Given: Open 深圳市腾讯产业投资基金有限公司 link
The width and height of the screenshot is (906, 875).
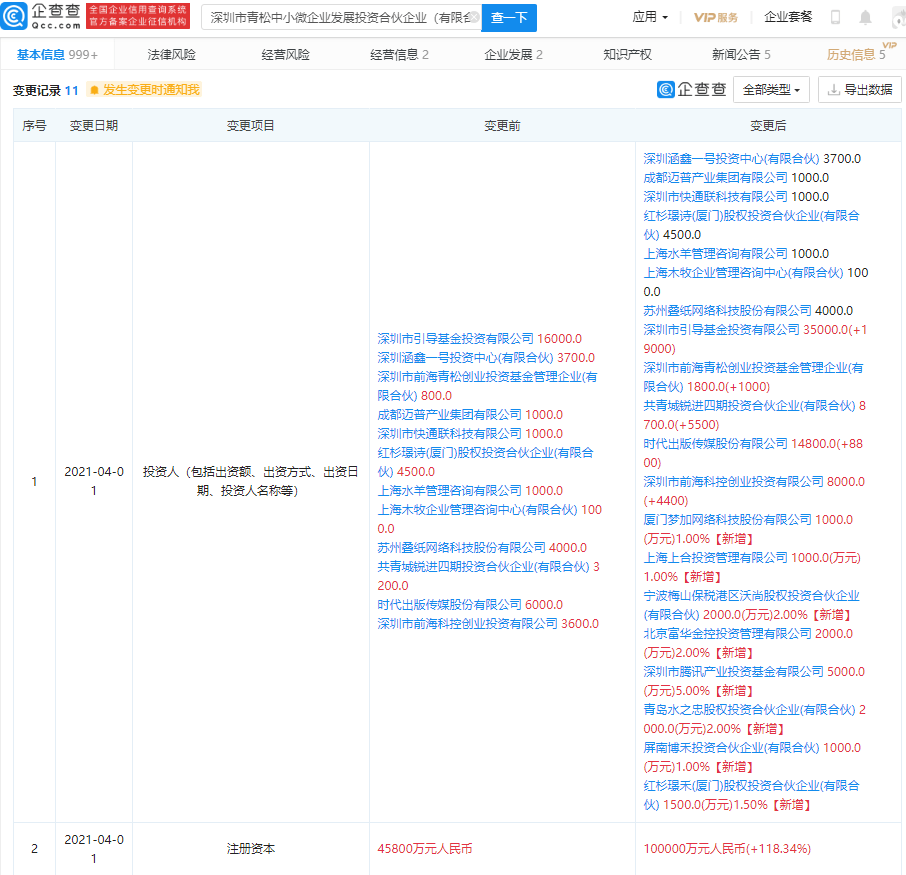Looking at the screenshot, I should (733, 672).
